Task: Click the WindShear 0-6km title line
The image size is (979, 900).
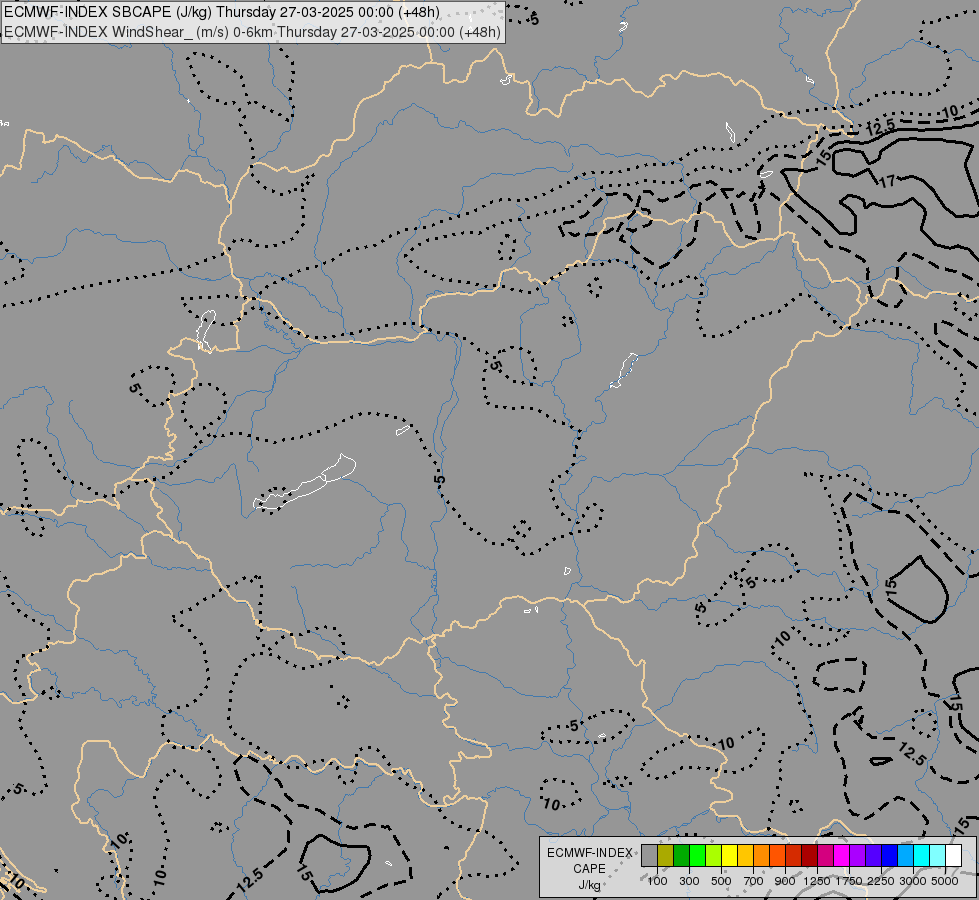Action: point(252,32)
